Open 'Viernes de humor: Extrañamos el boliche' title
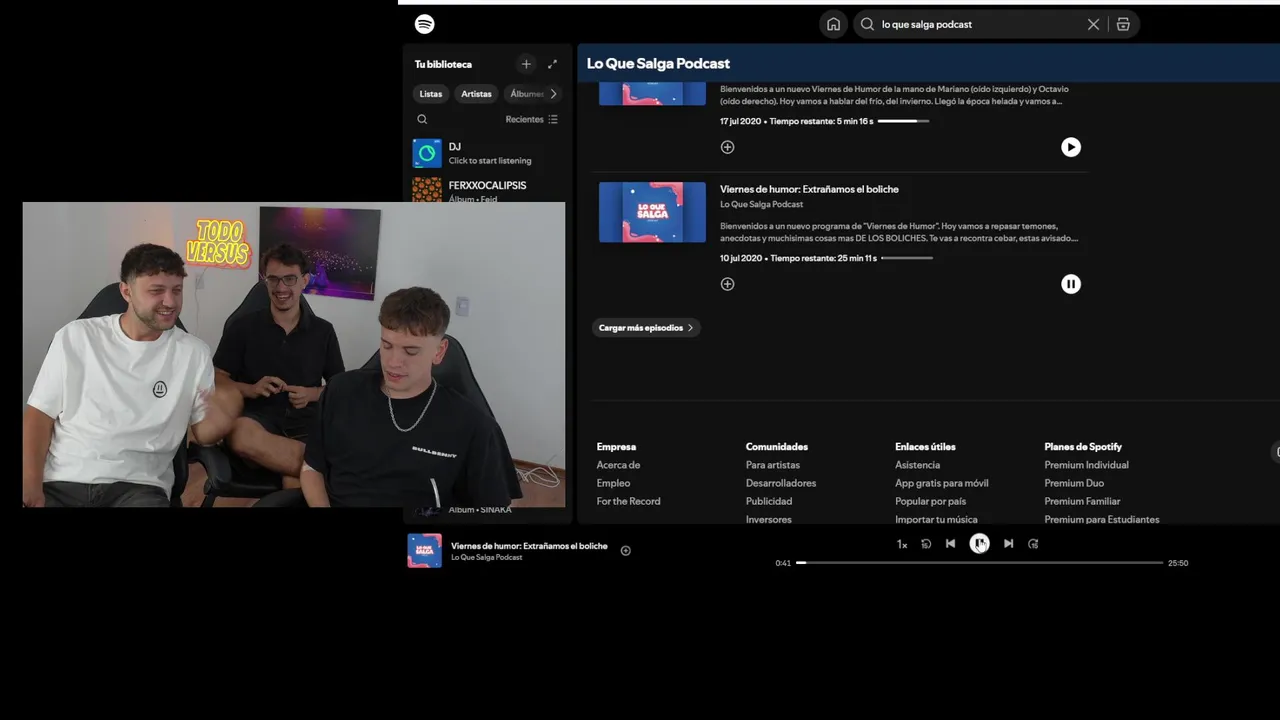 (809, 189)
